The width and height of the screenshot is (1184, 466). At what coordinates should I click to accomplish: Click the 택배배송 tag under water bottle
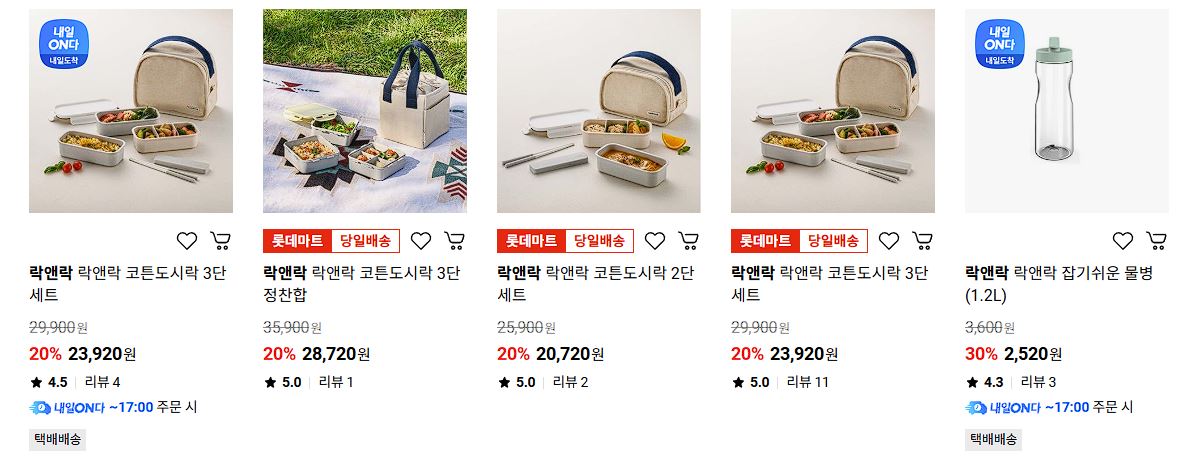(993, 440)
